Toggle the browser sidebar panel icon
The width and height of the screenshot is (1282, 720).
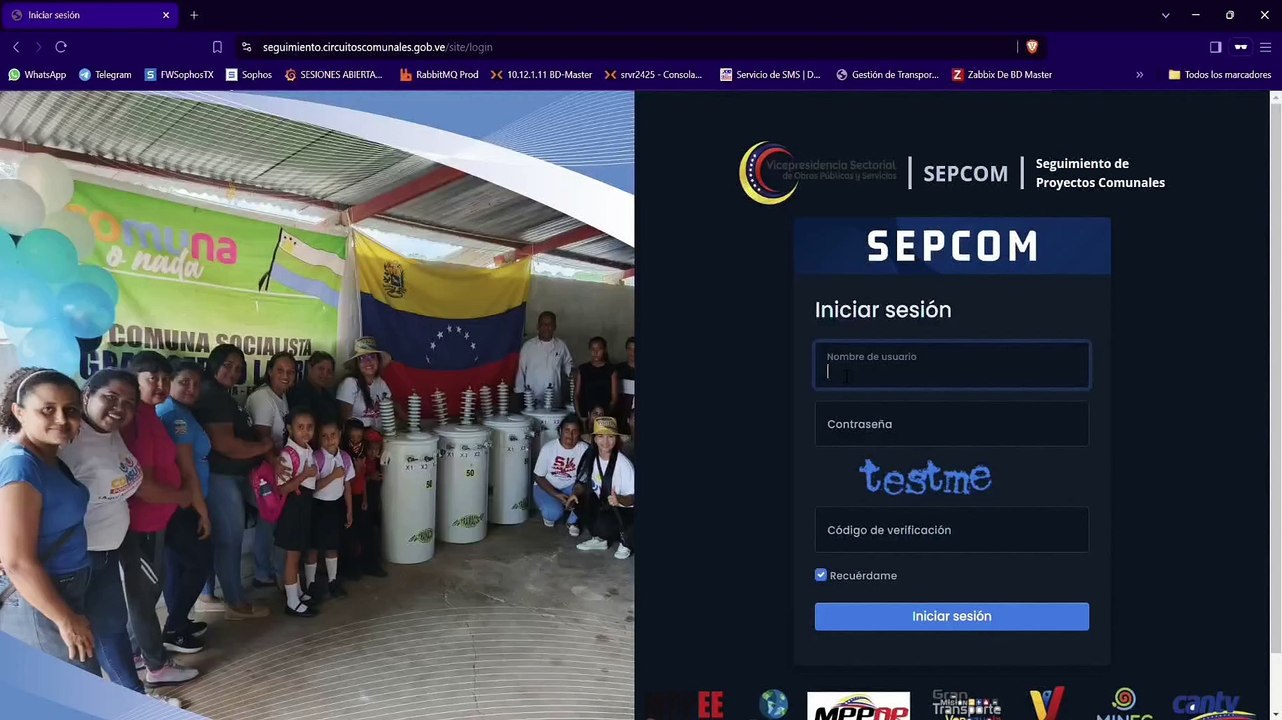tap(1215, 47)
